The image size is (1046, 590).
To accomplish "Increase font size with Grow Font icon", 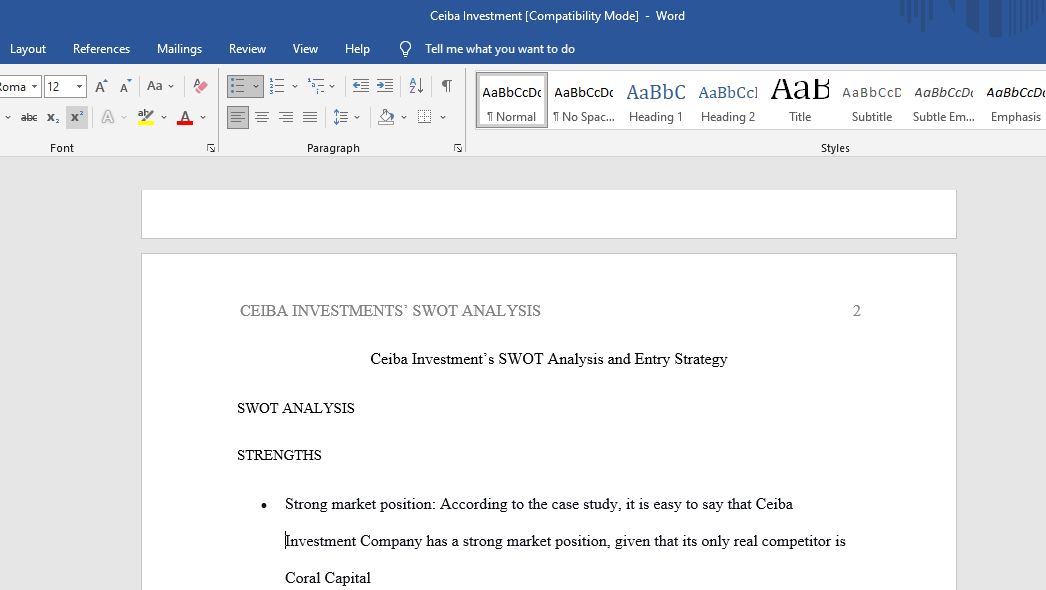I will coord(101,86).
